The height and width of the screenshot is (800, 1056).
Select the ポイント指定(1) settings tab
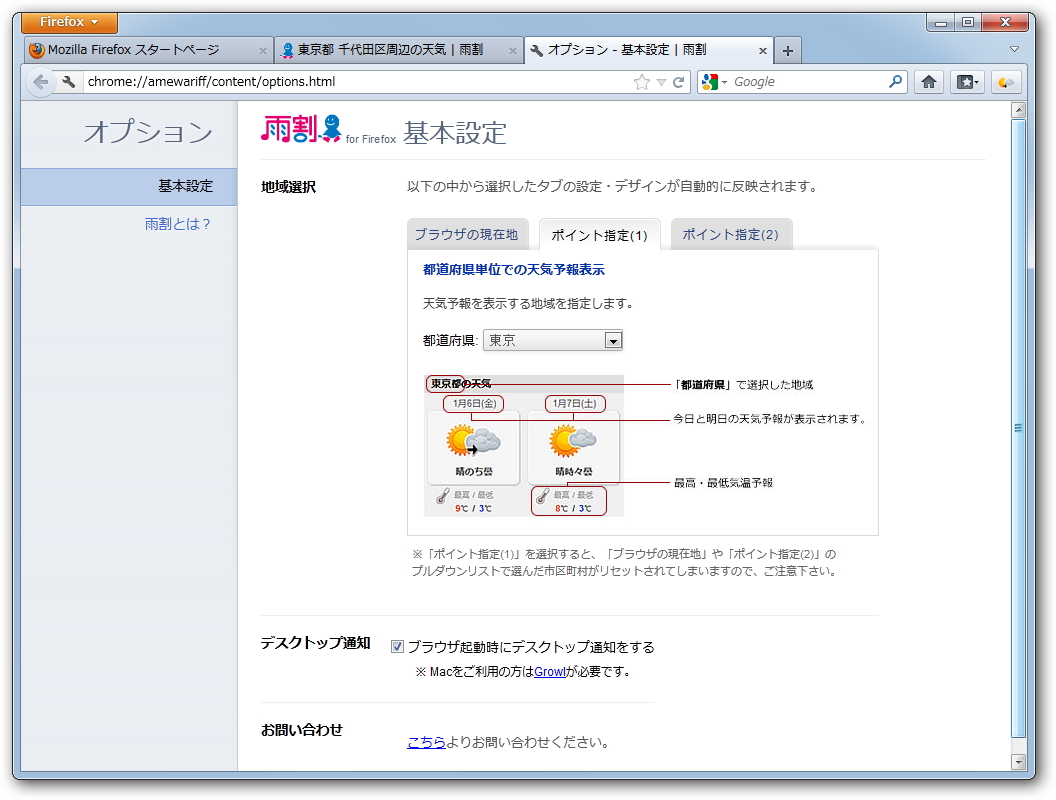599,235
